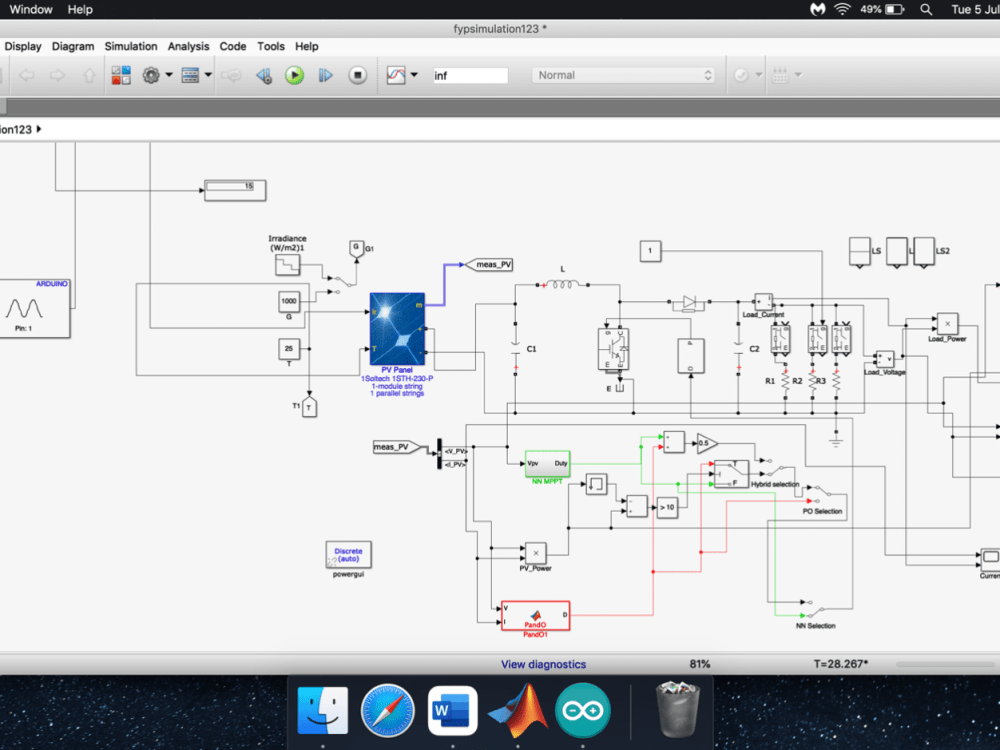This screenshot has width=1000, height=750.
Task: Open the Diagram menu
Action: [73, 46]
